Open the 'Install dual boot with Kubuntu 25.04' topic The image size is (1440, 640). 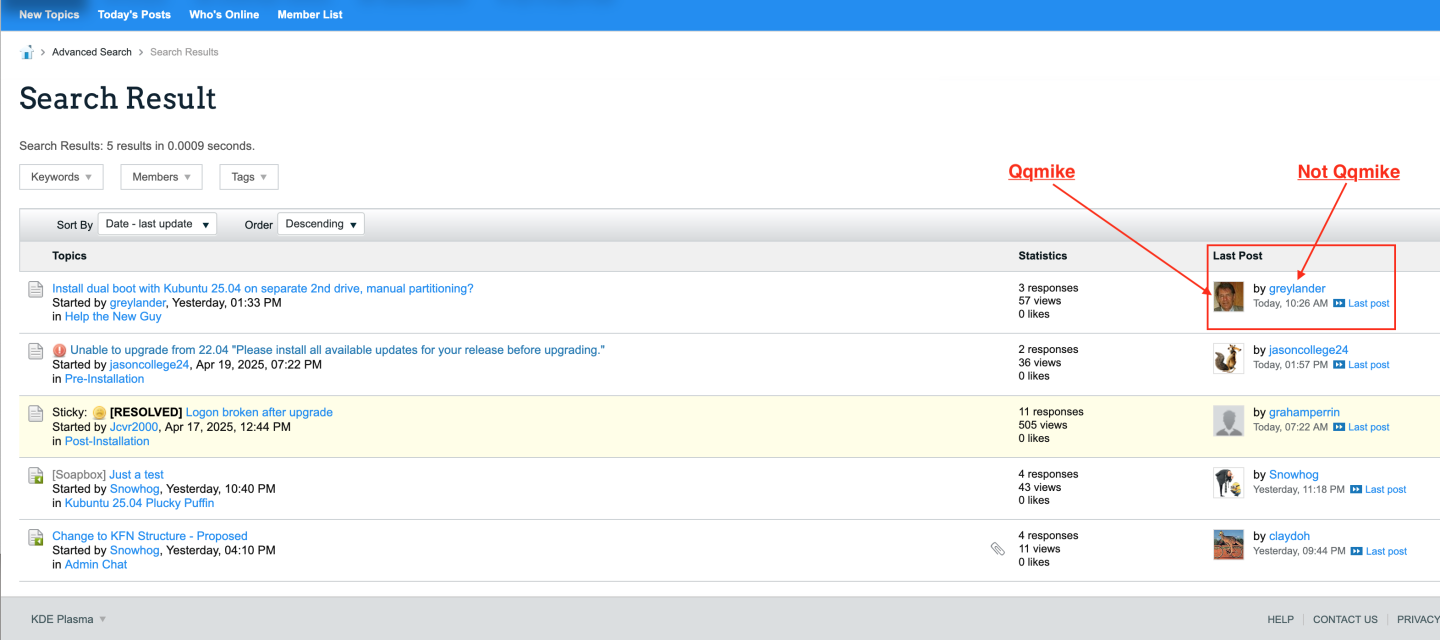(x=263, y=289)
